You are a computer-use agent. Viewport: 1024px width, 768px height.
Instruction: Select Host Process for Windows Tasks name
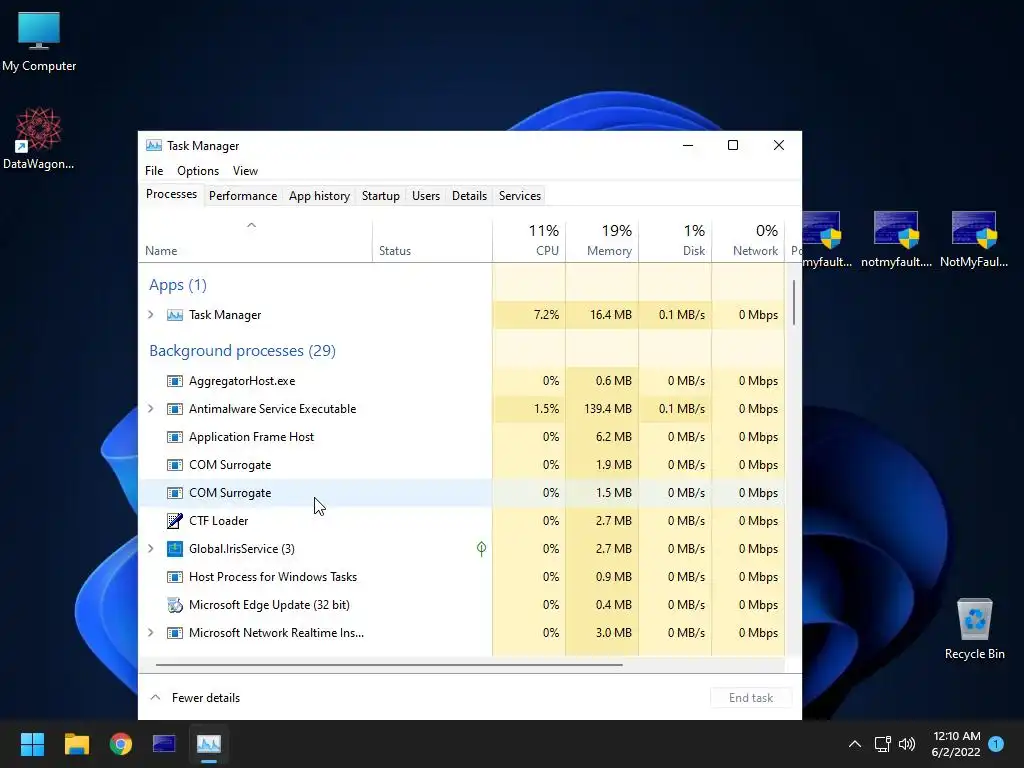273,577
